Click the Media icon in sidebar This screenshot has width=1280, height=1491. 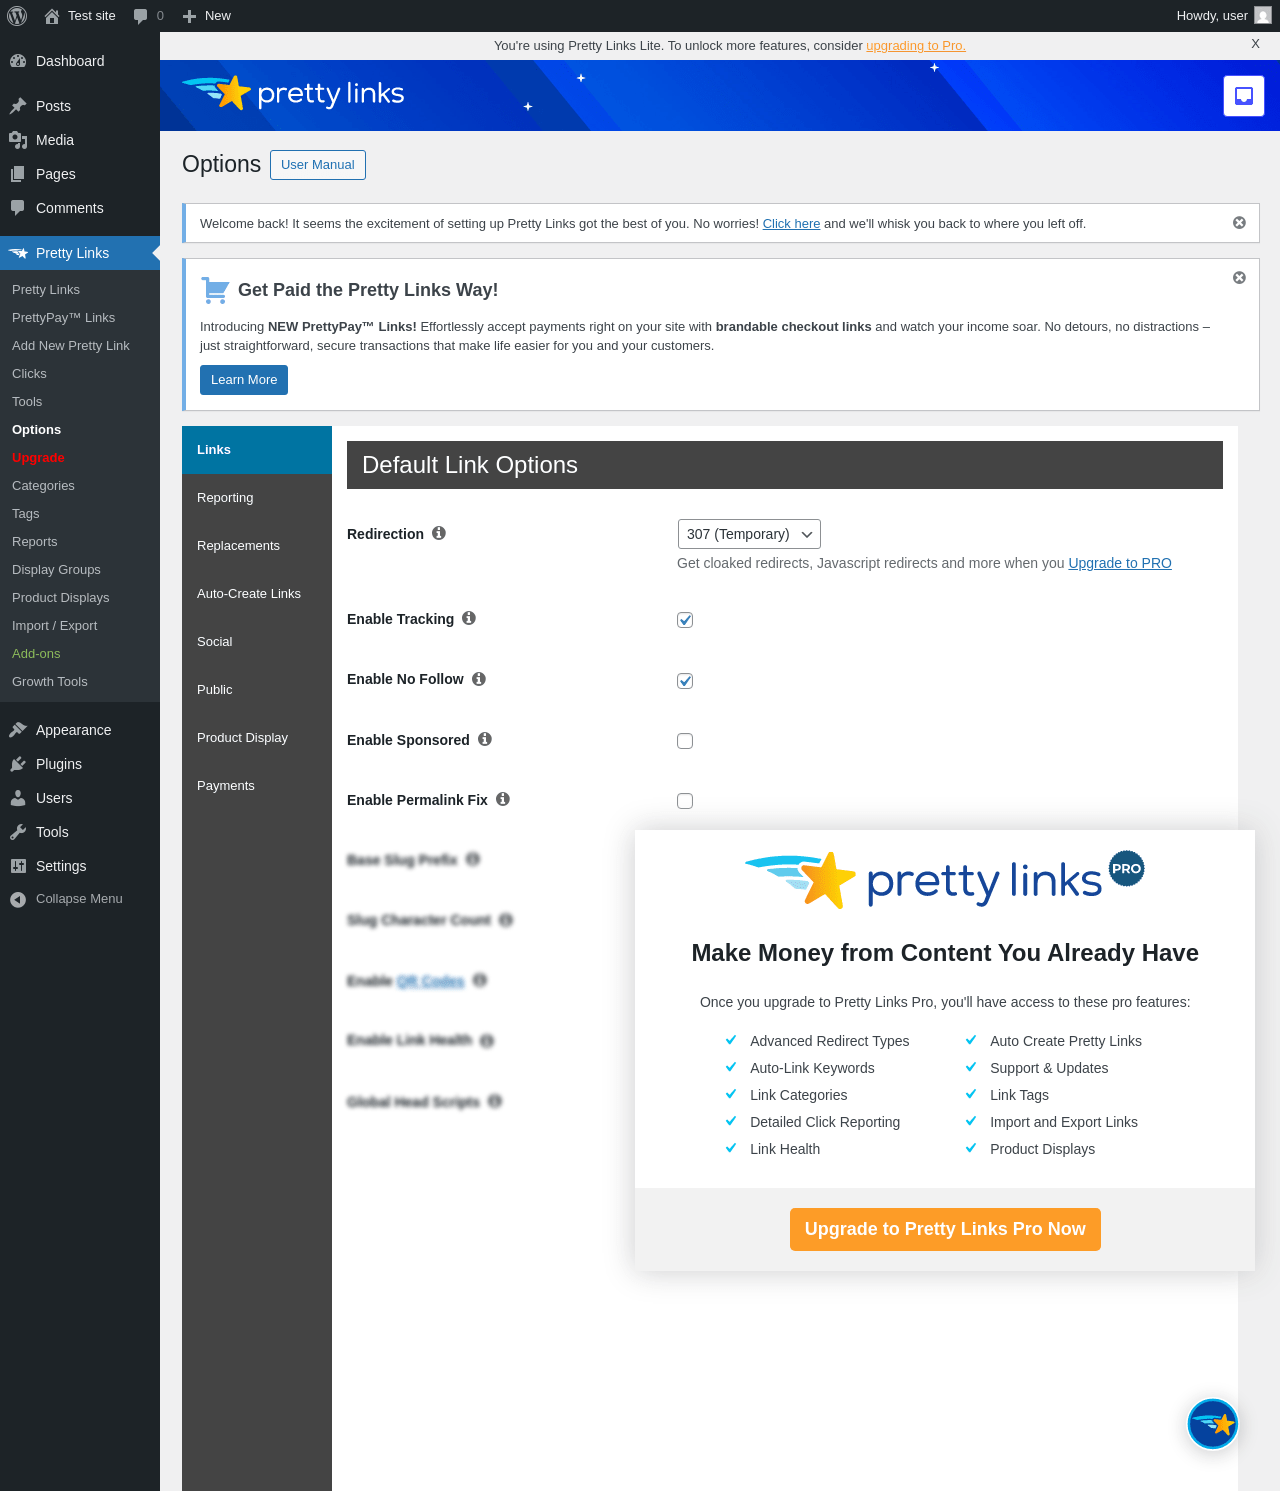18,140
